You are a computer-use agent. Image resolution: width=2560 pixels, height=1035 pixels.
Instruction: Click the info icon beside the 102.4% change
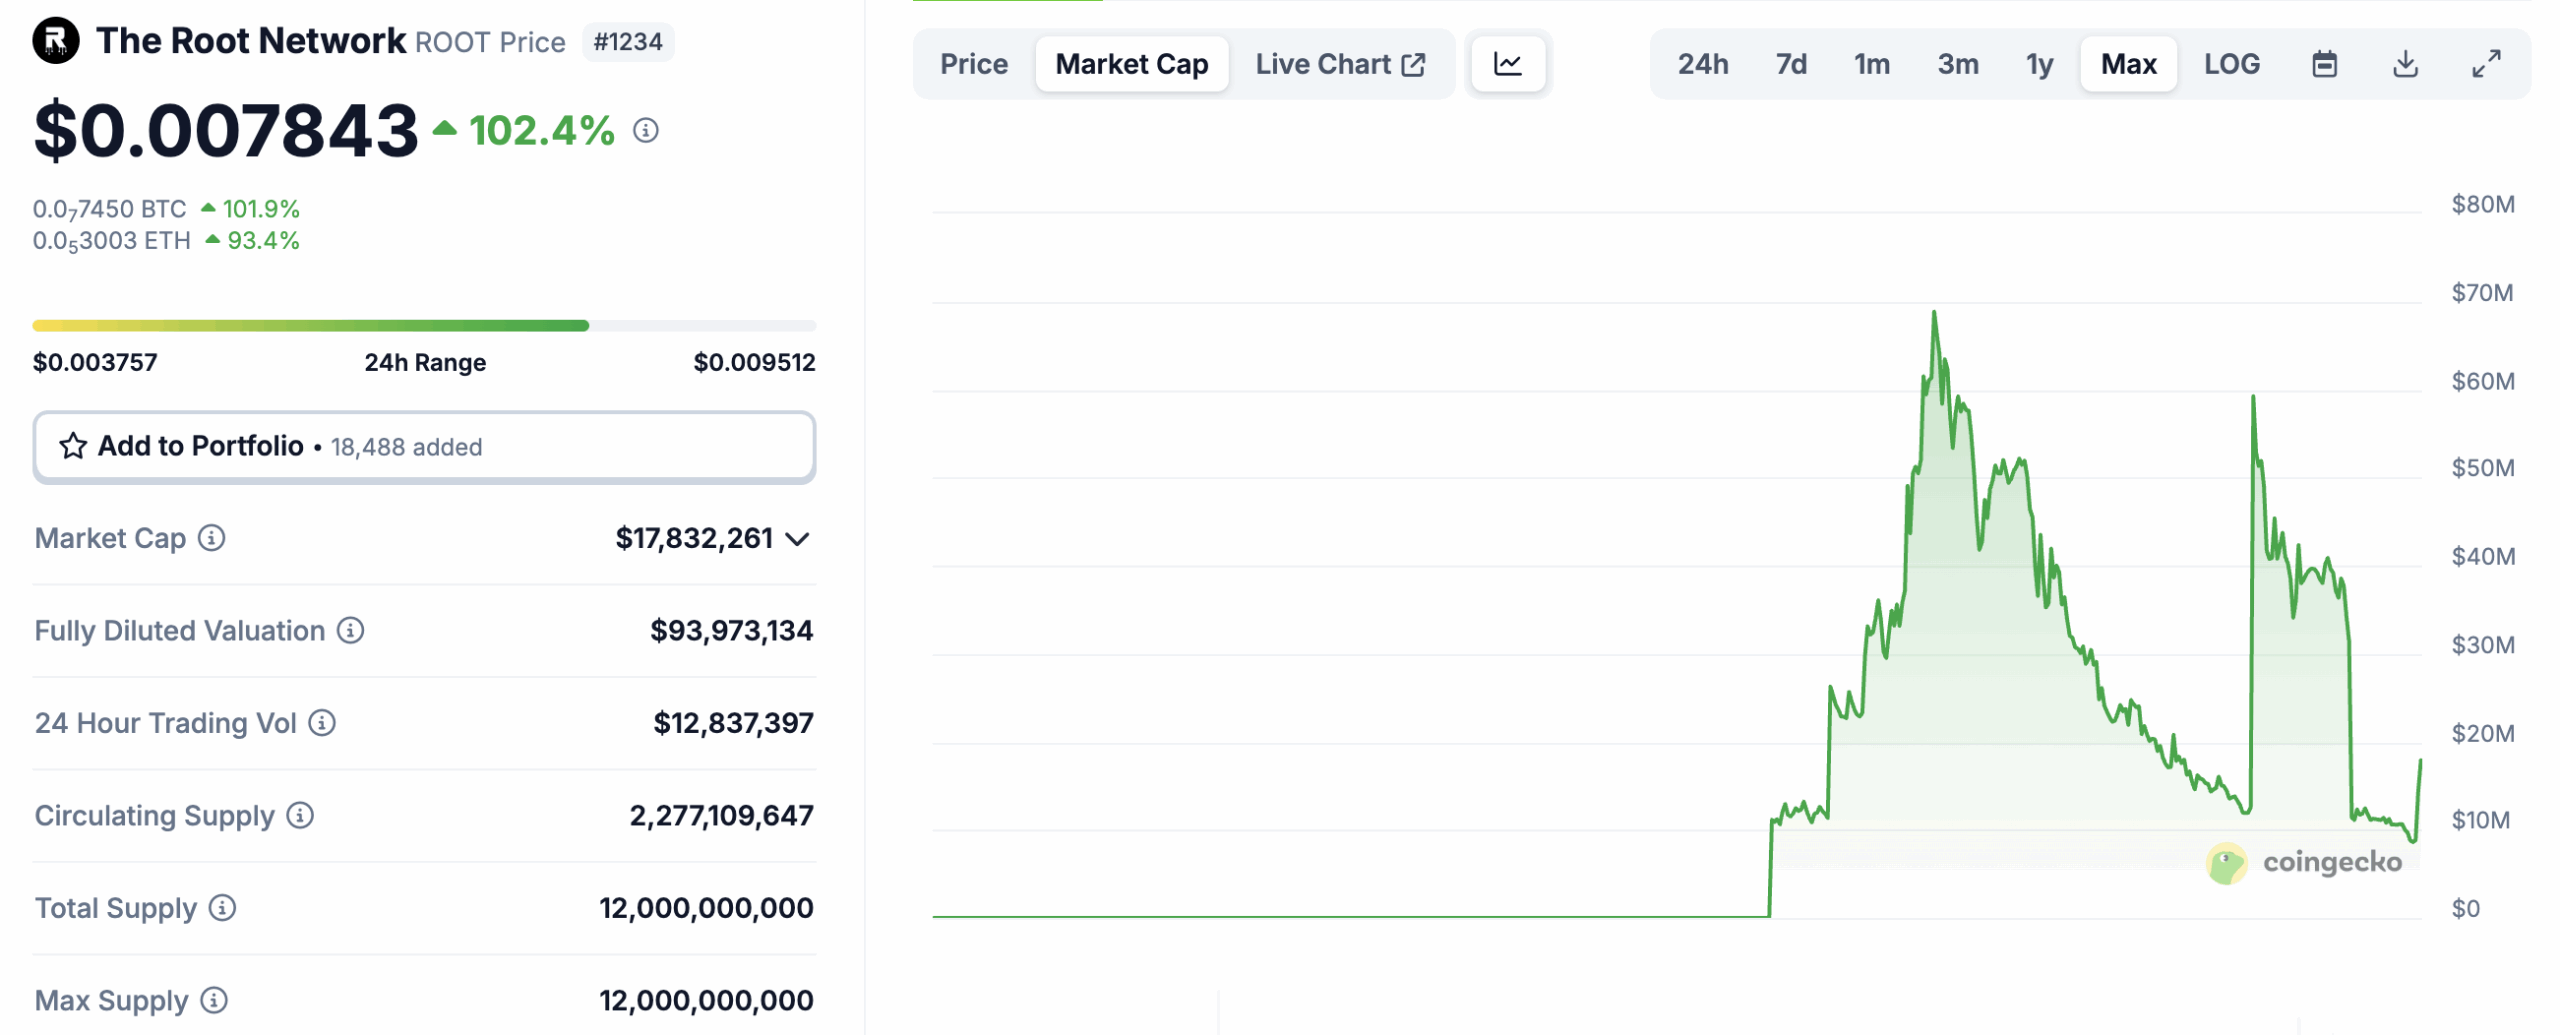pyautogui.click(x=646, y=130)
